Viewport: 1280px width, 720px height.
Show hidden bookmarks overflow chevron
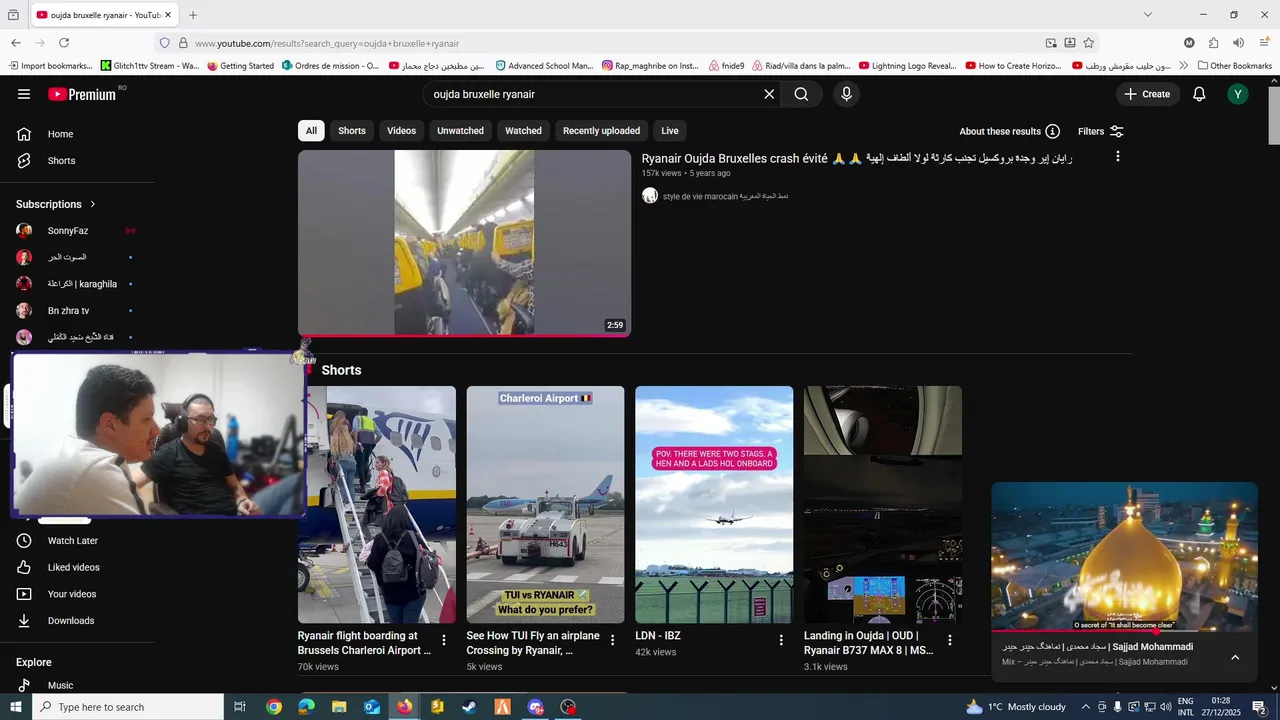click(1184, 66)
